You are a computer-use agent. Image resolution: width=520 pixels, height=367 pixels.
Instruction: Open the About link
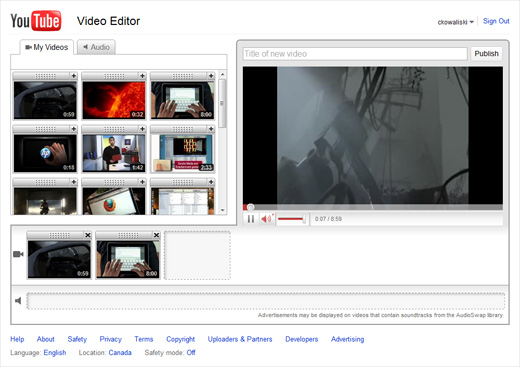pyautogui.click(x=46, y=339)
